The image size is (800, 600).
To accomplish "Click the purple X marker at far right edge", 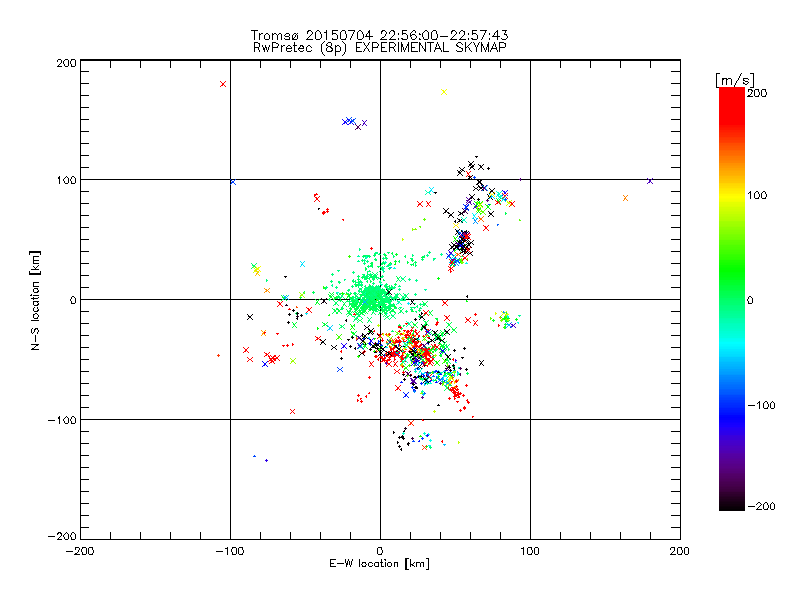I will (x=649, y=181).
